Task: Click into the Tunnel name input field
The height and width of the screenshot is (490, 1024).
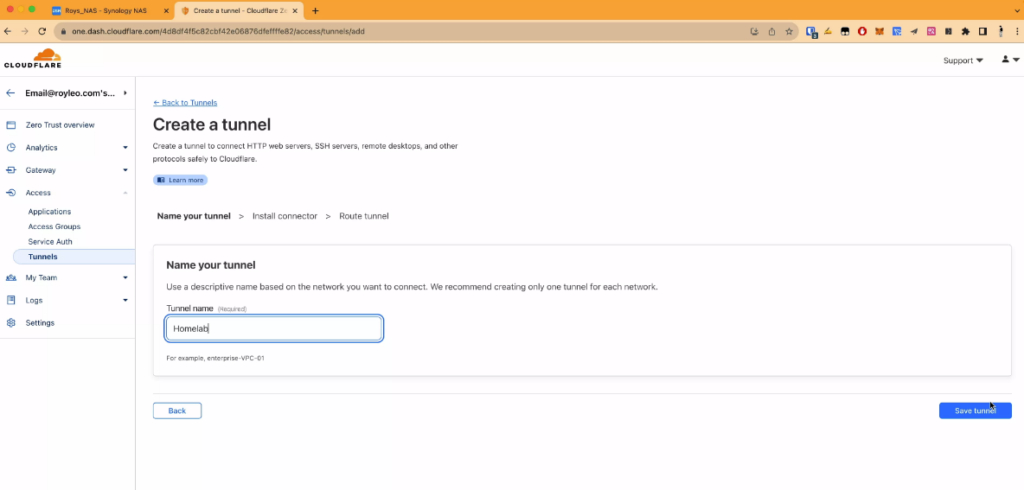Action: (274, 329)
